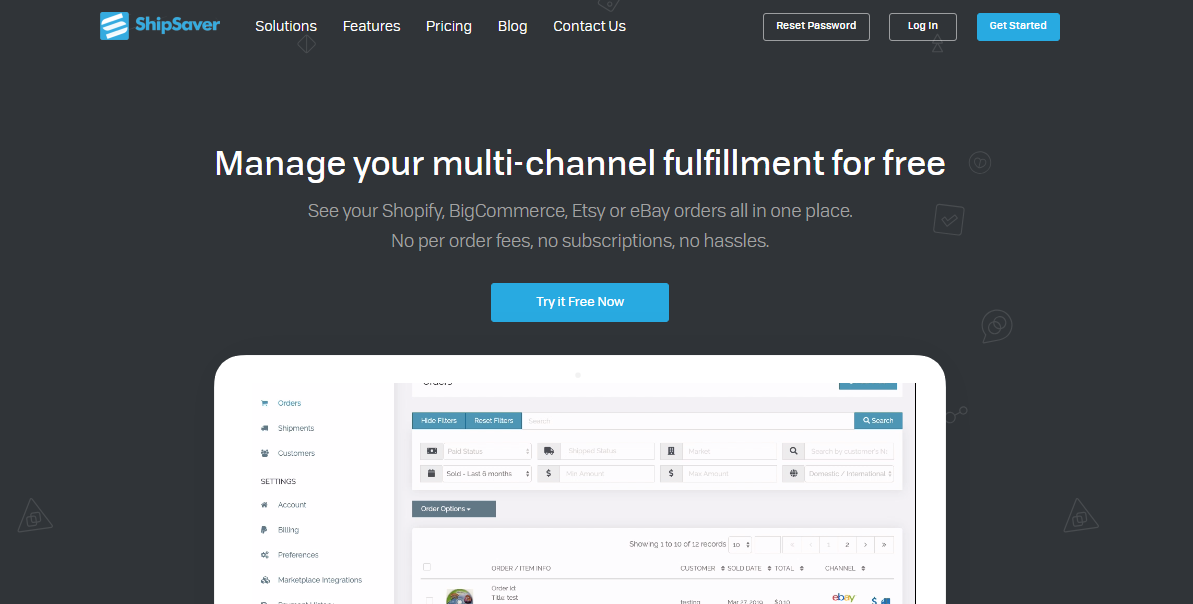Click the 'Showing 1 to 10 of 12 records' text

pyautogui.click(x=677, y=545)
